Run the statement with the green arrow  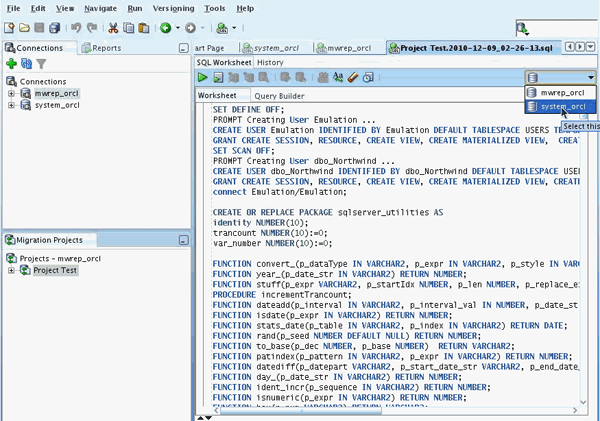[203, 77]
